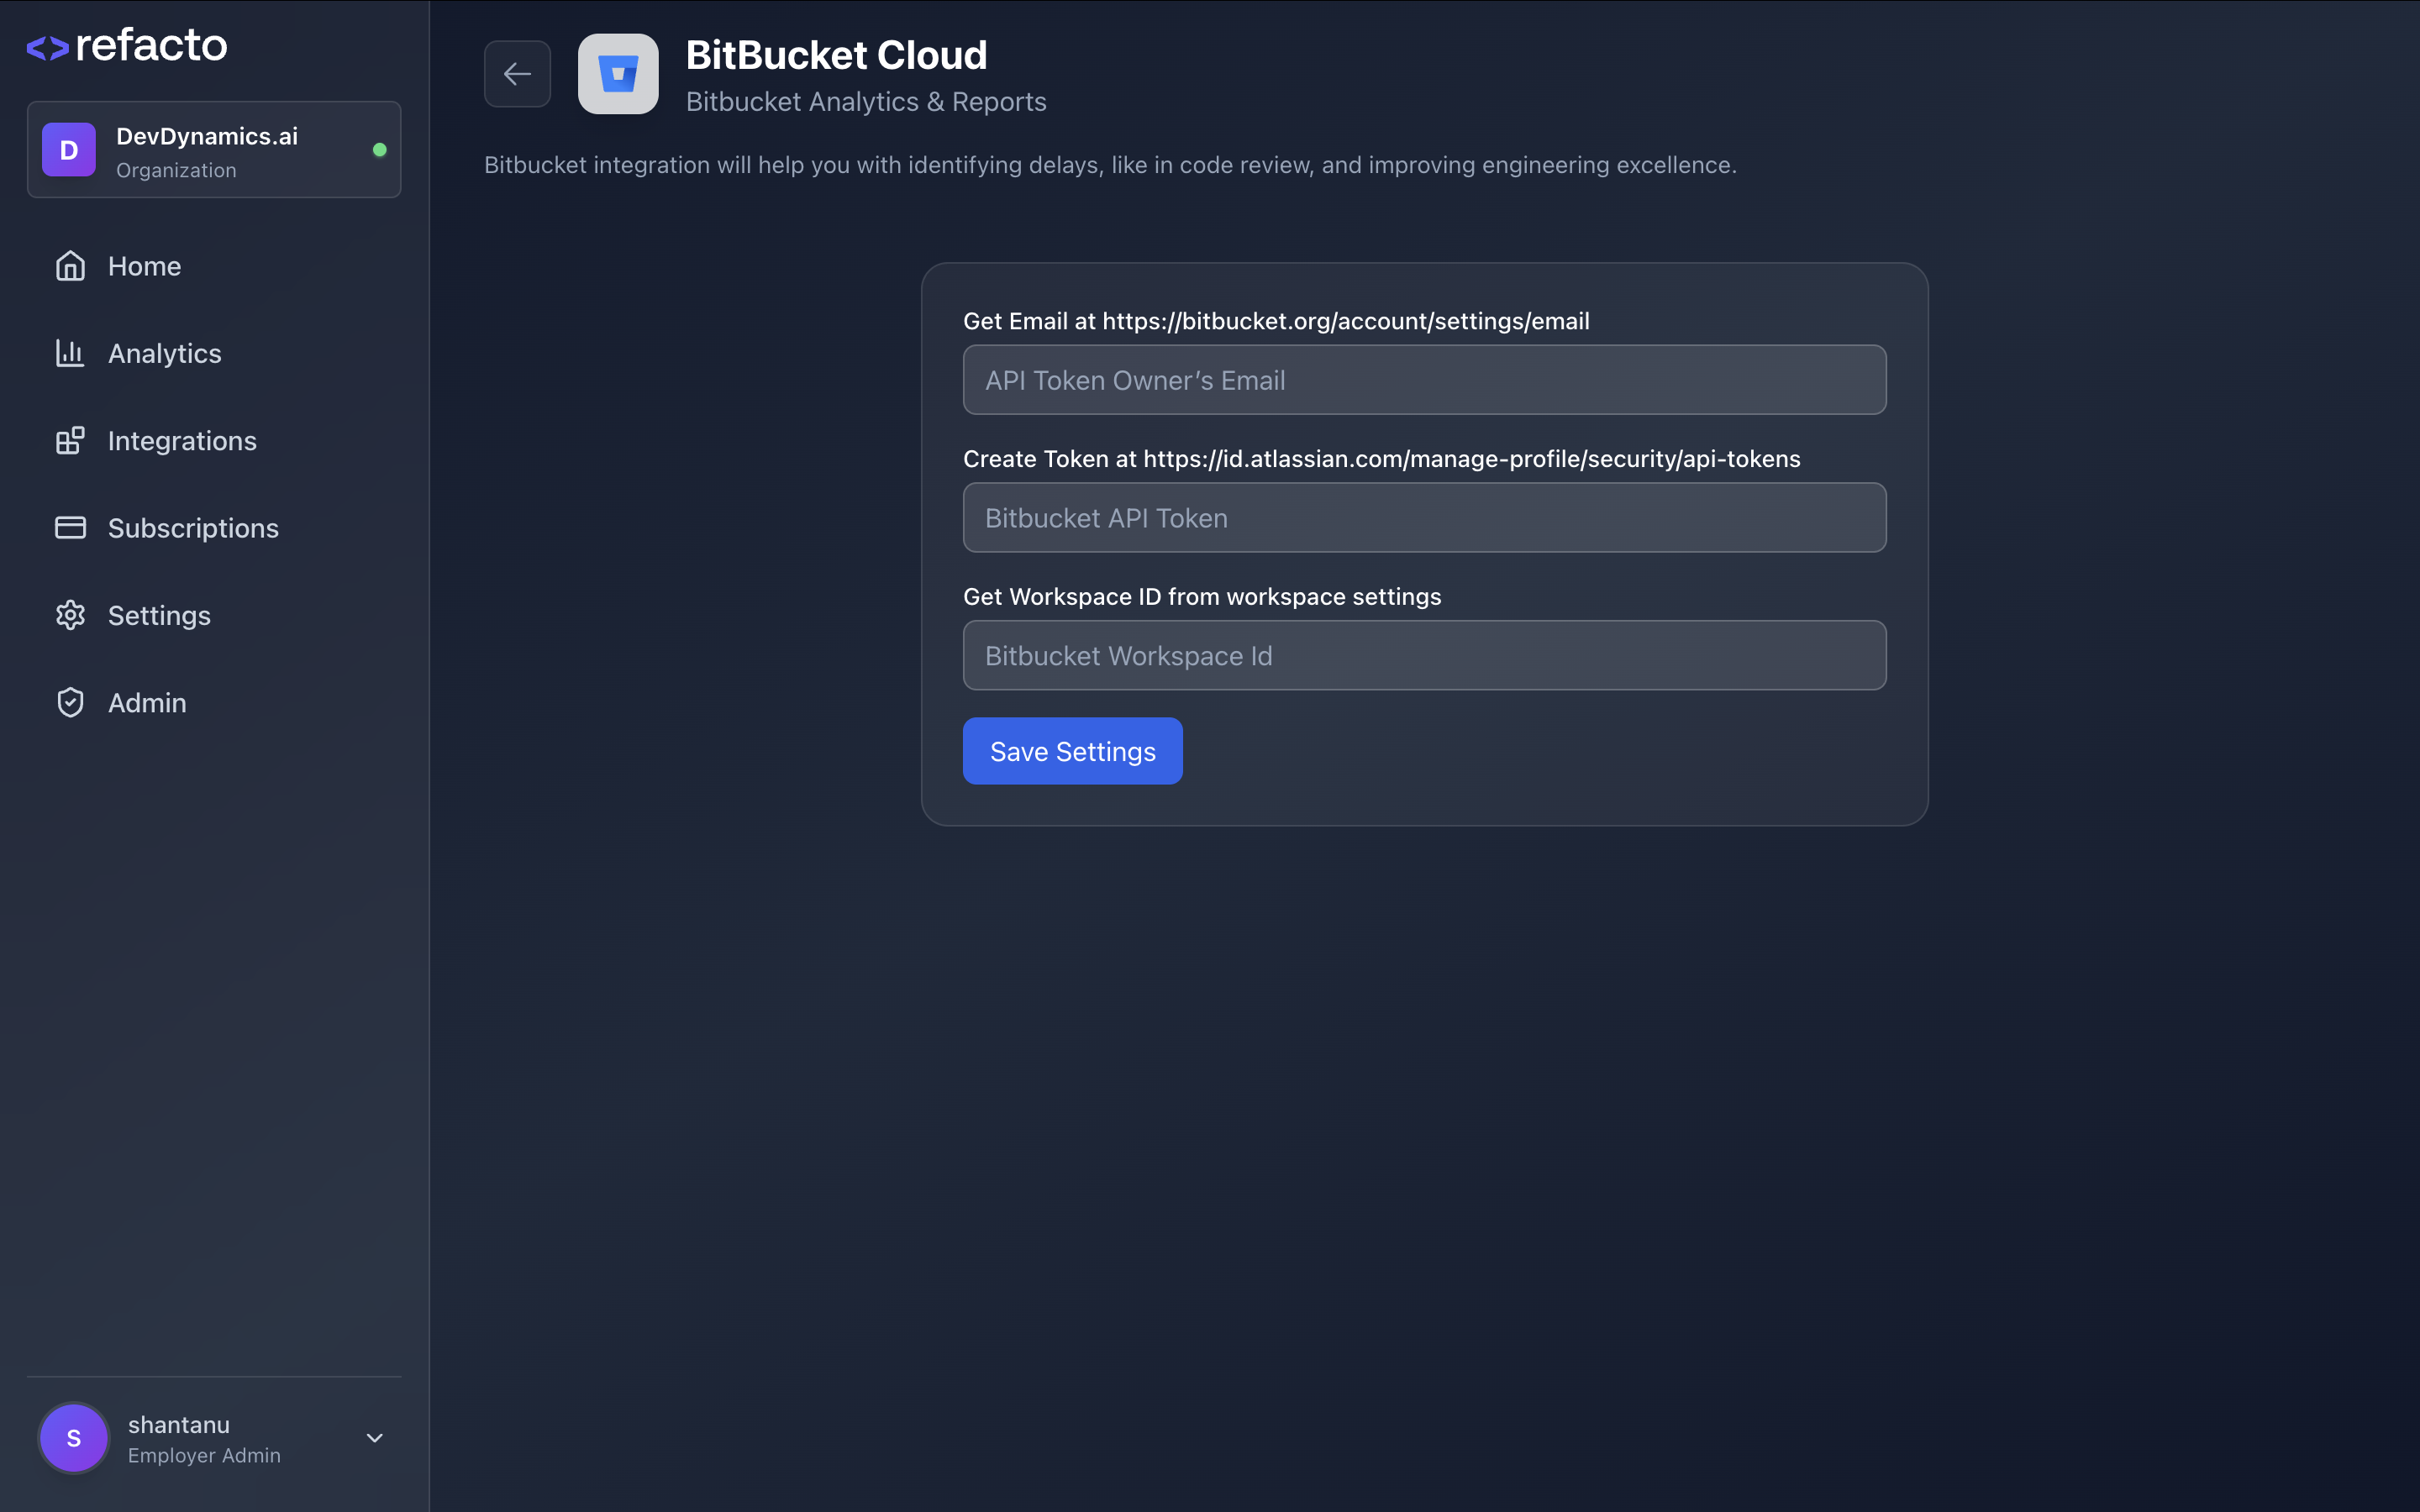The height and width of the screenshot is (1512, 2420).
Task: Click the DevDynamics.ai organization avatar
Action: click(x=68, y=149)
